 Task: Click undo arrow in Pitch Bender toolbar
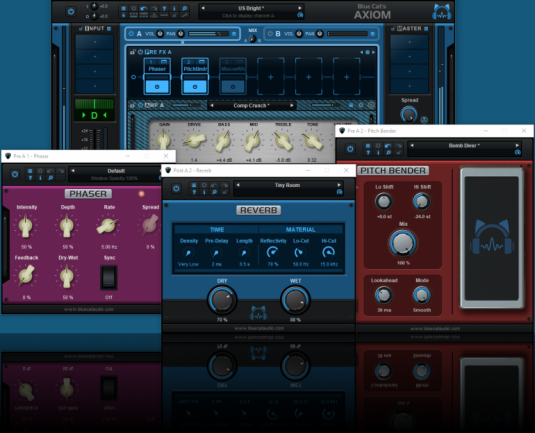(x=388, y=146)
